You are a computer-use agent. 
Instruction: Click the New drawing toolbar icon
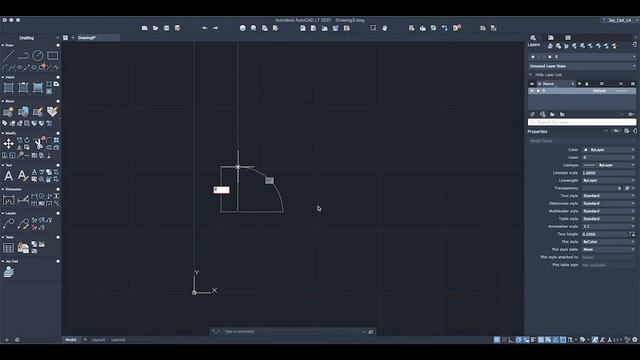coord(144,28)
